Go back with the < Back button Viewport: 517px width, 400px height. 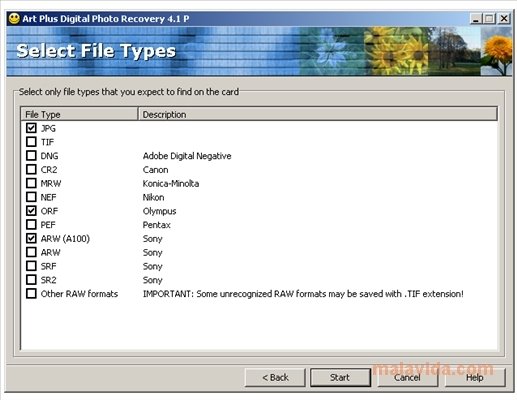275,377
